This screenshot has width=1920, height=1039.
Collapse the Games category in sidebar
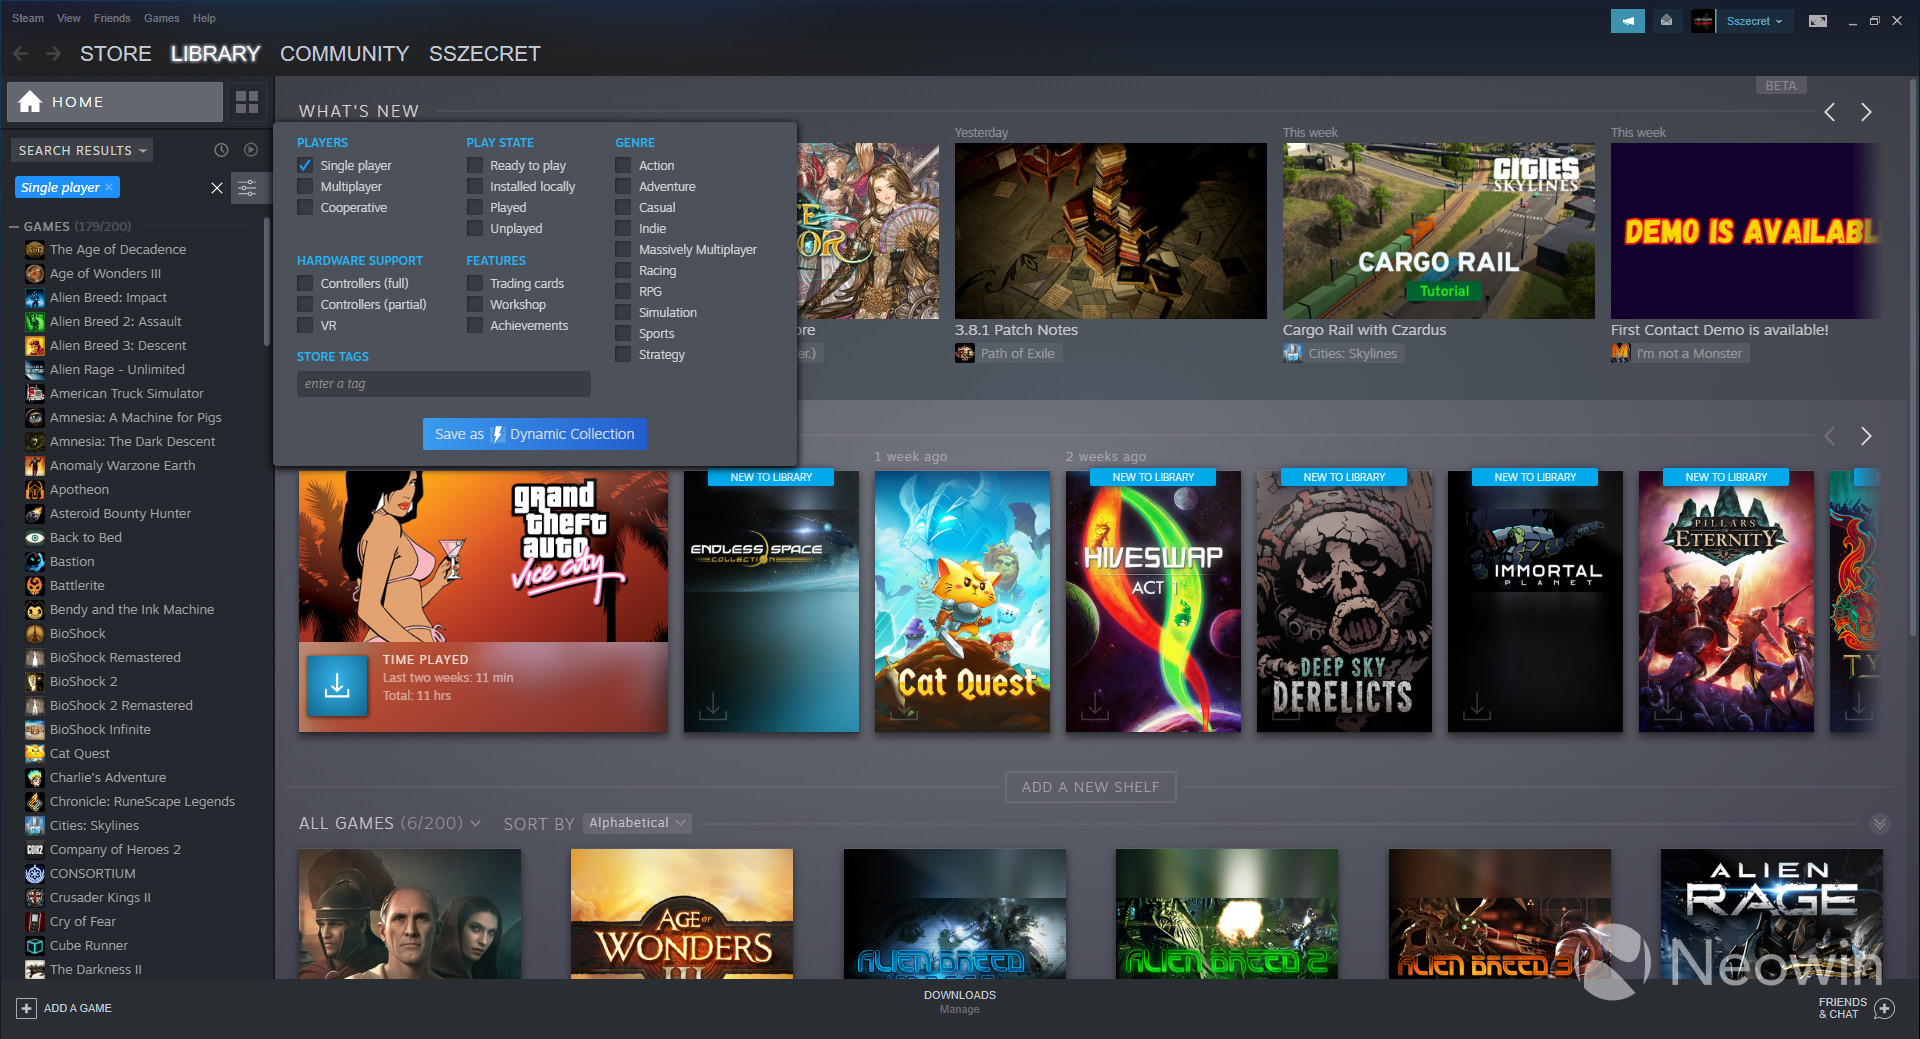[x=14, y=227]
